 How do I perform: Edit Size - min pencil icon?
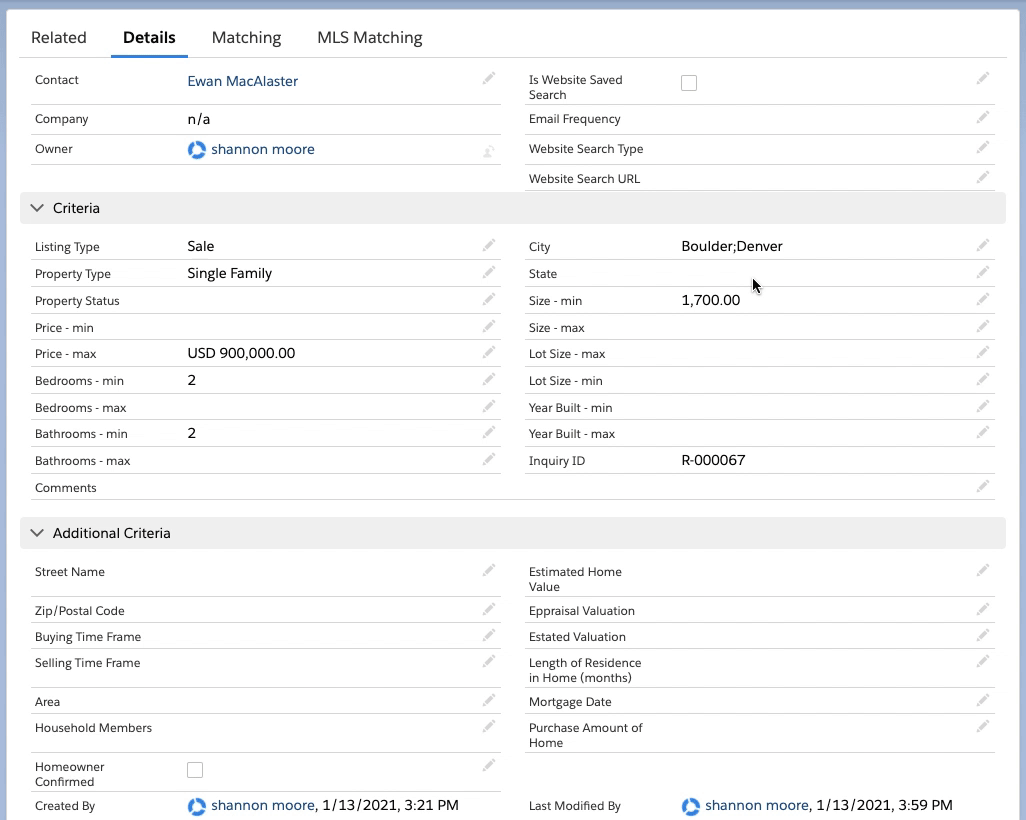[x=983, y=299]
